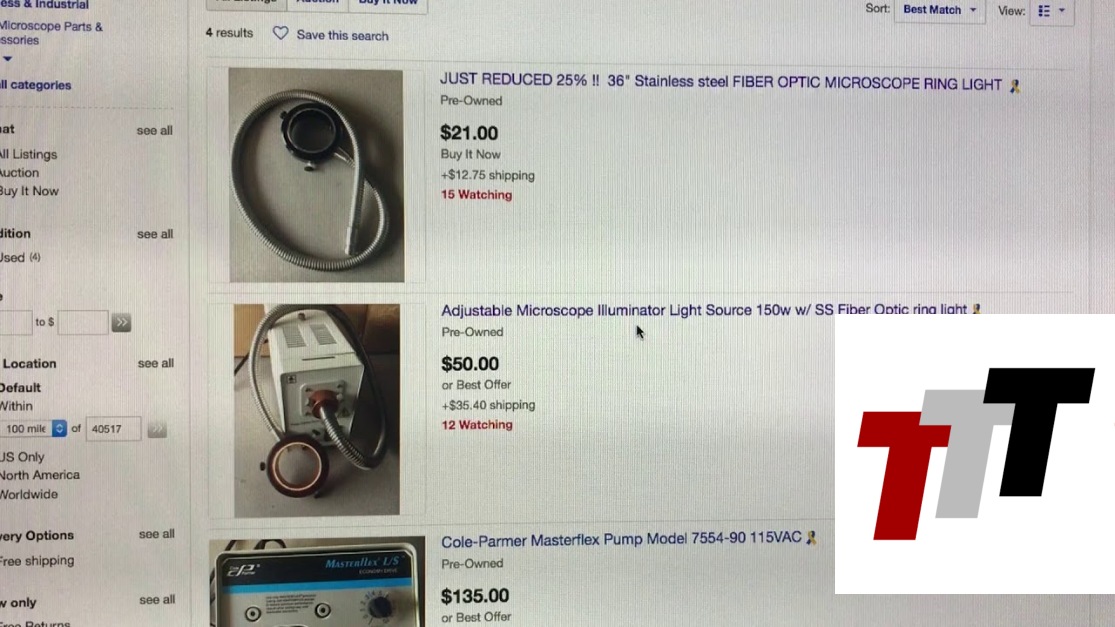
Task: Click see all next to Item Location
Action: pos(156,363)
